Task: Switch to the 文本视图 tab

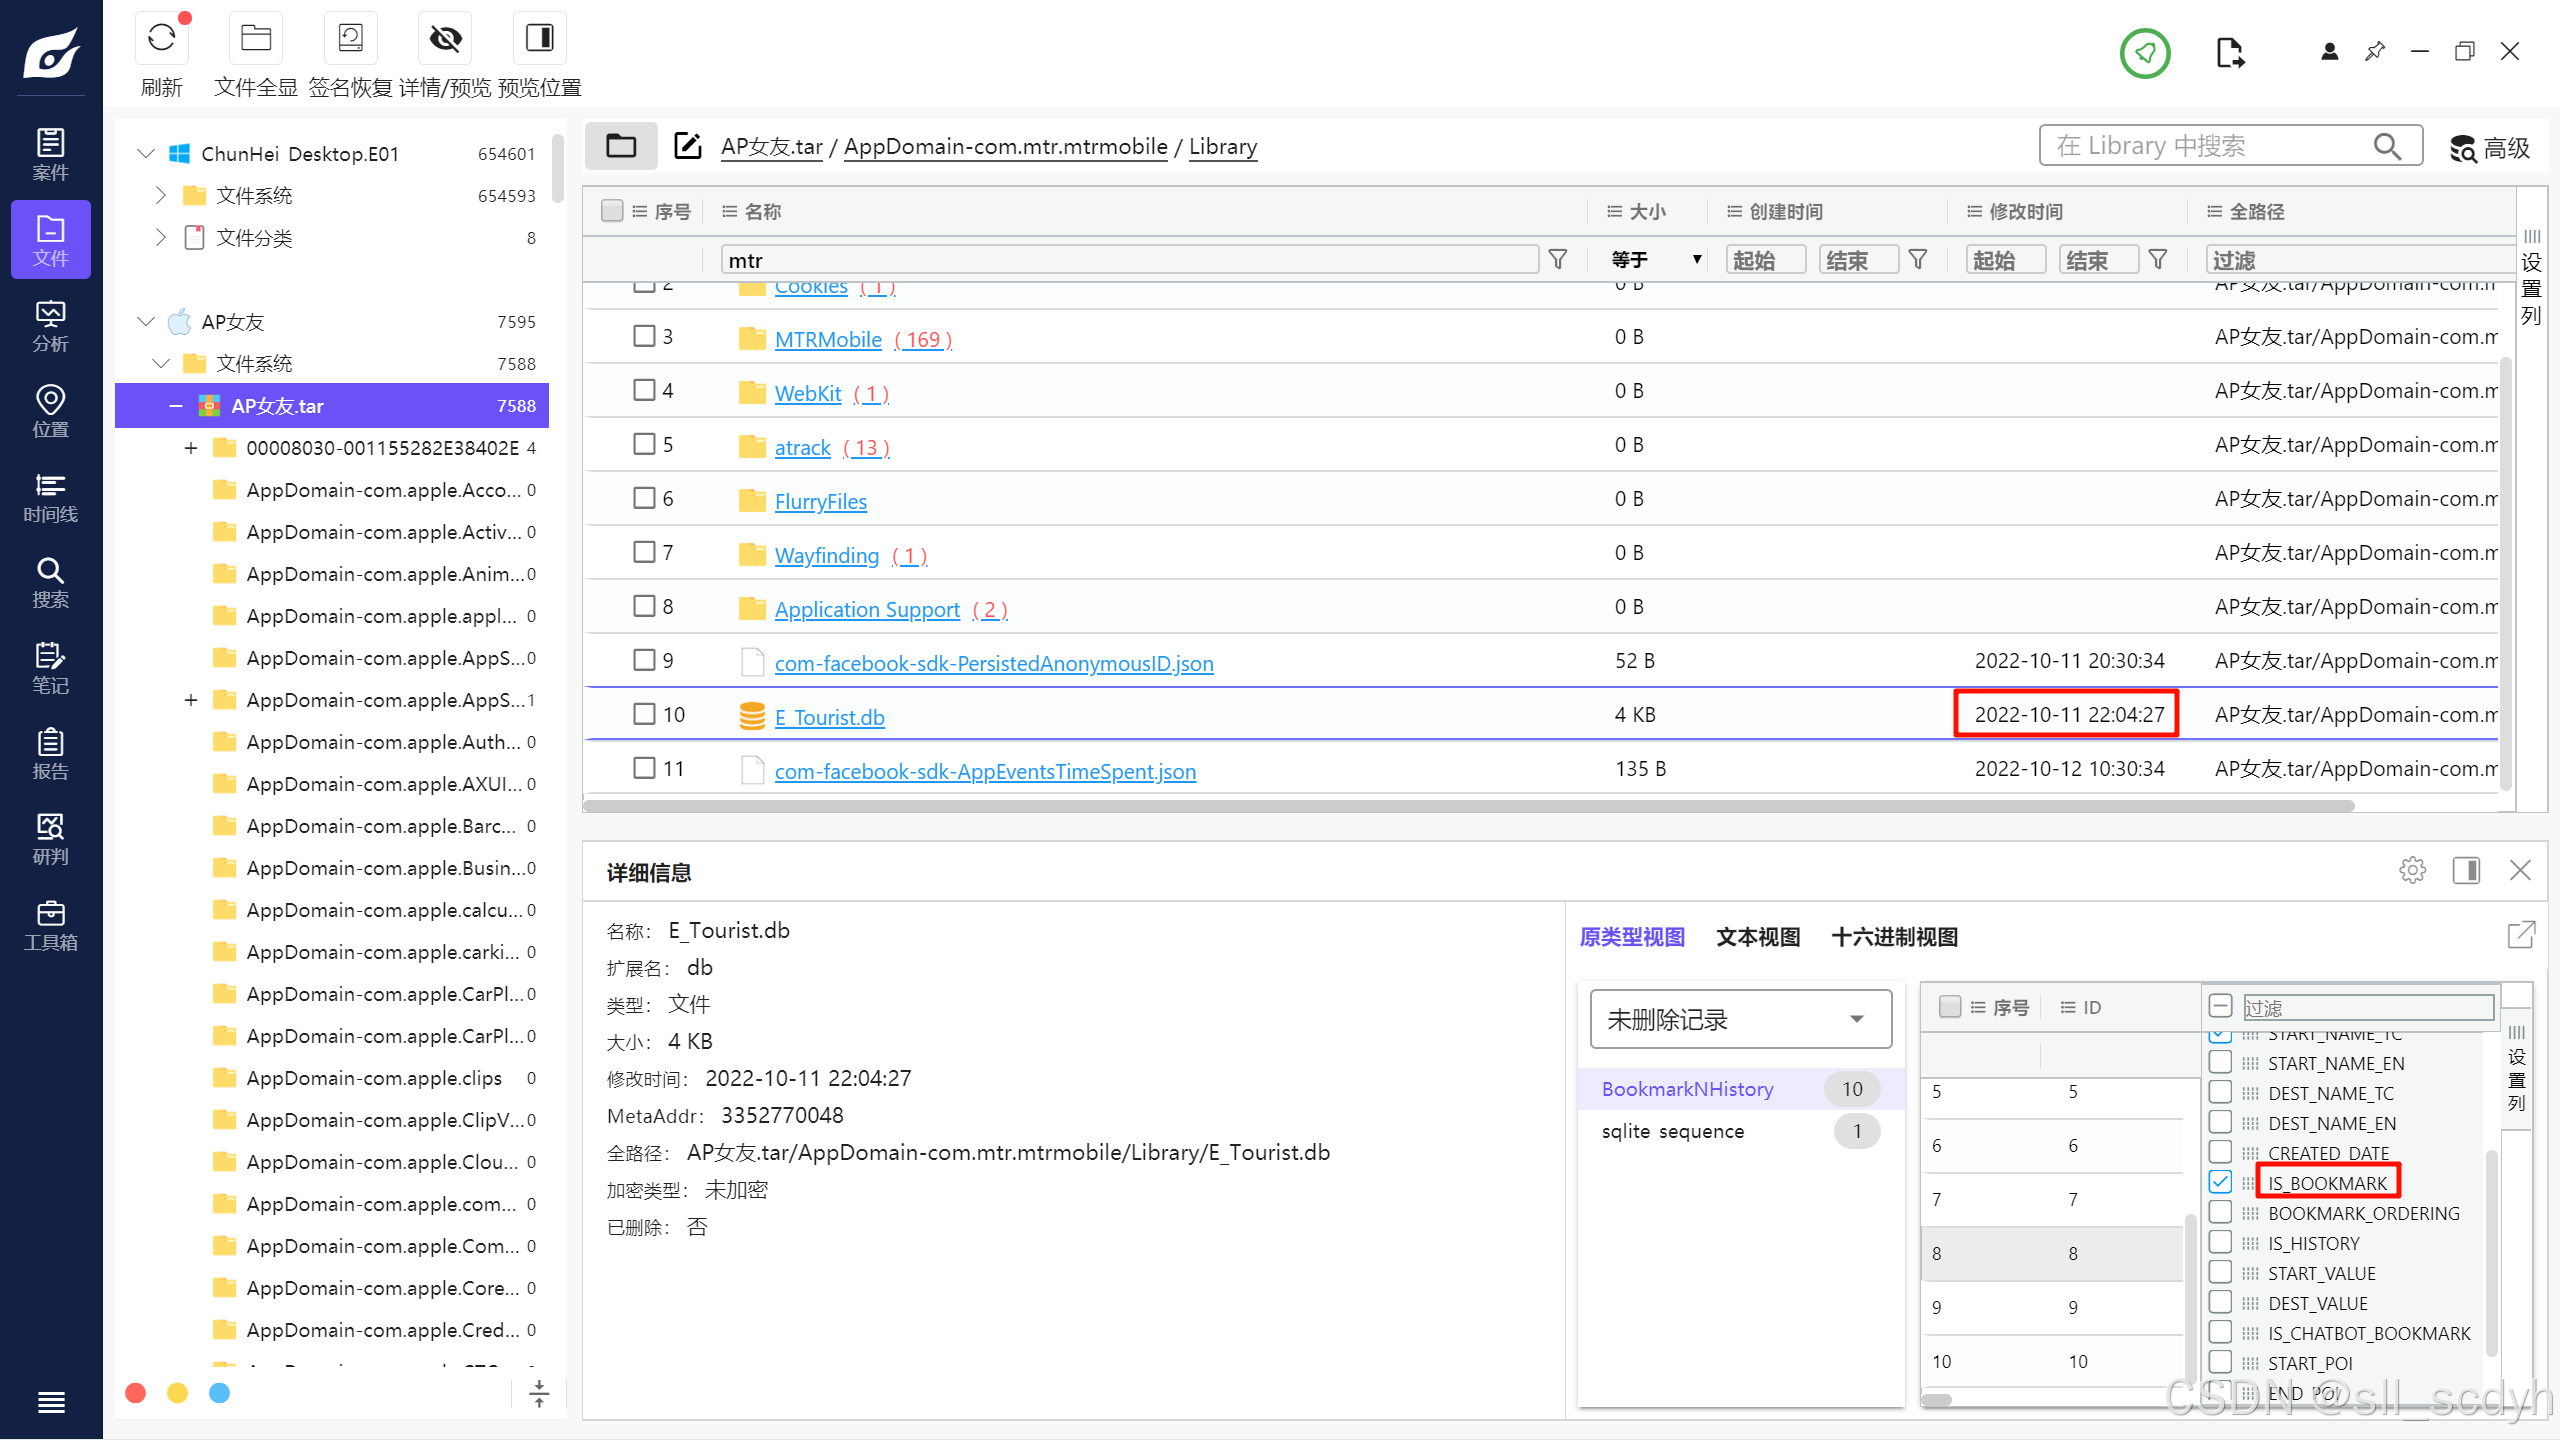Action: tap(1757, 937)
